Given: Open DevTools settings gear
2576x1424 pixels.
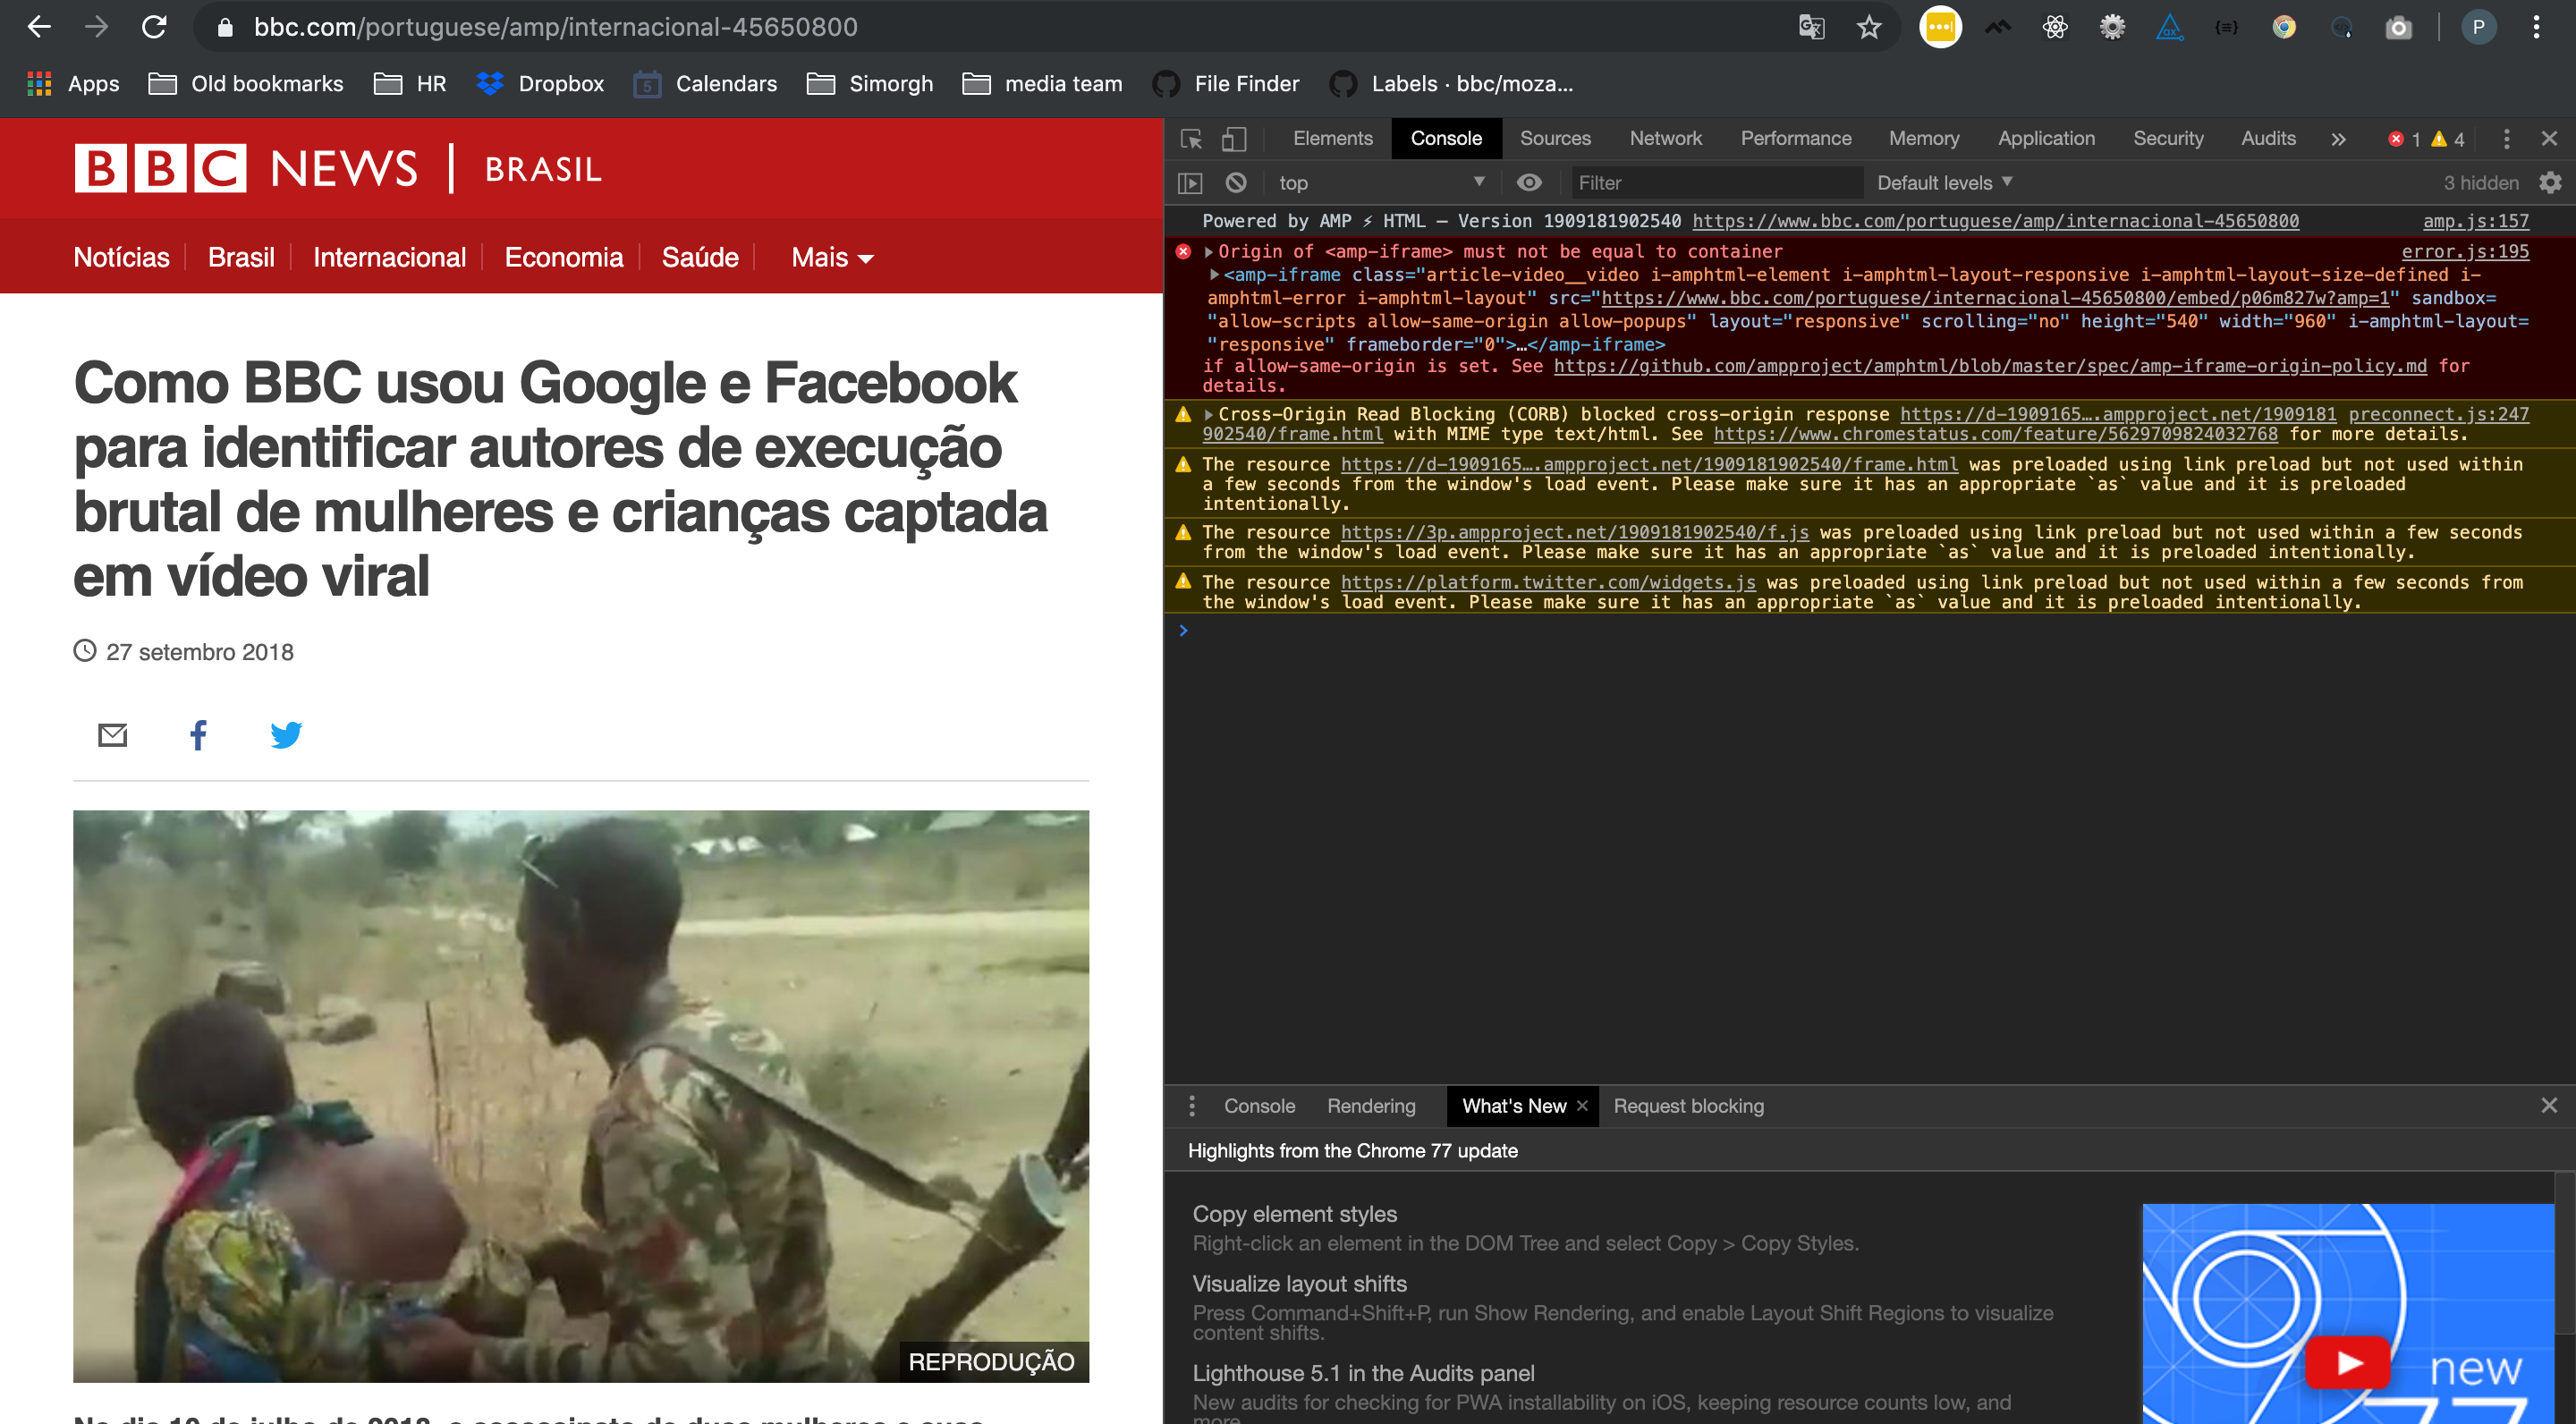Looking at the screenshot, I should click(2552, 182).
